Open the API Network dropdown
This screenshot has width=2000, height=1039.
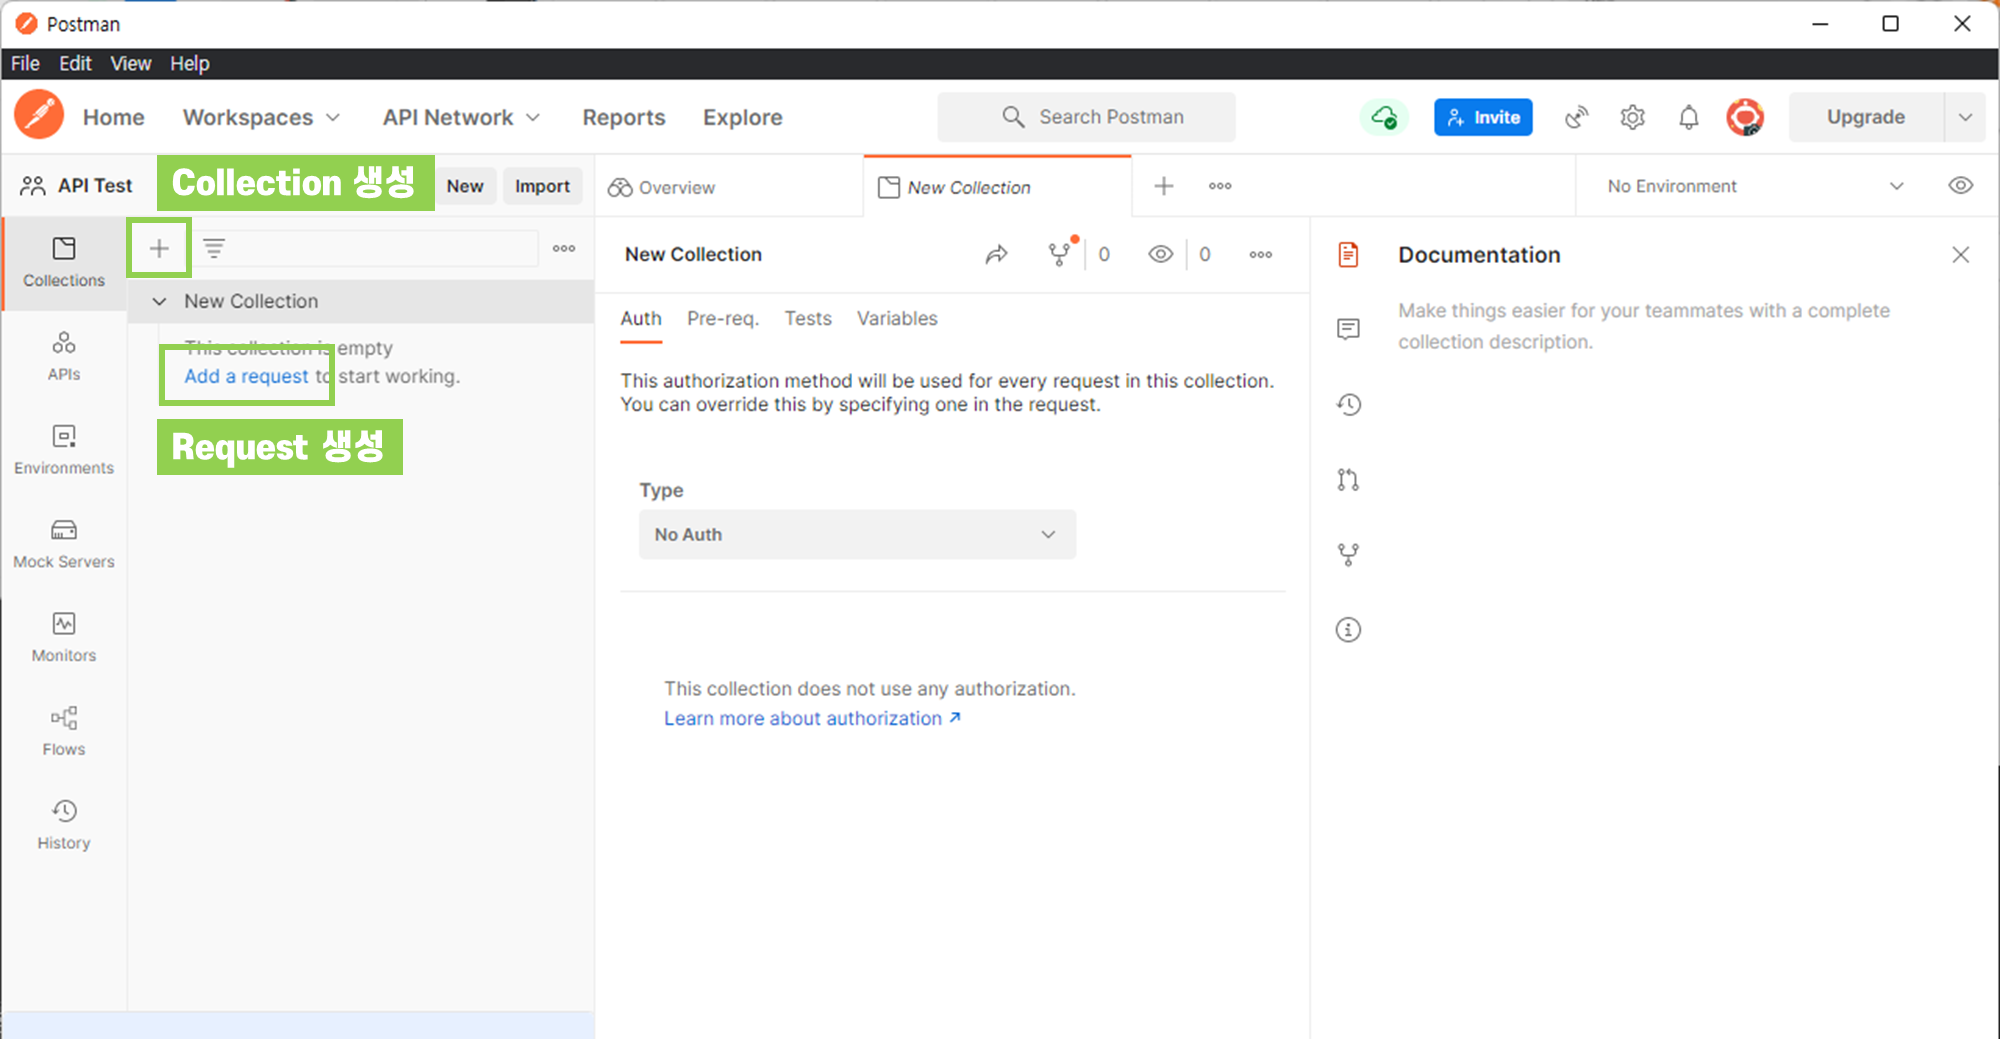tap(461, 117)
